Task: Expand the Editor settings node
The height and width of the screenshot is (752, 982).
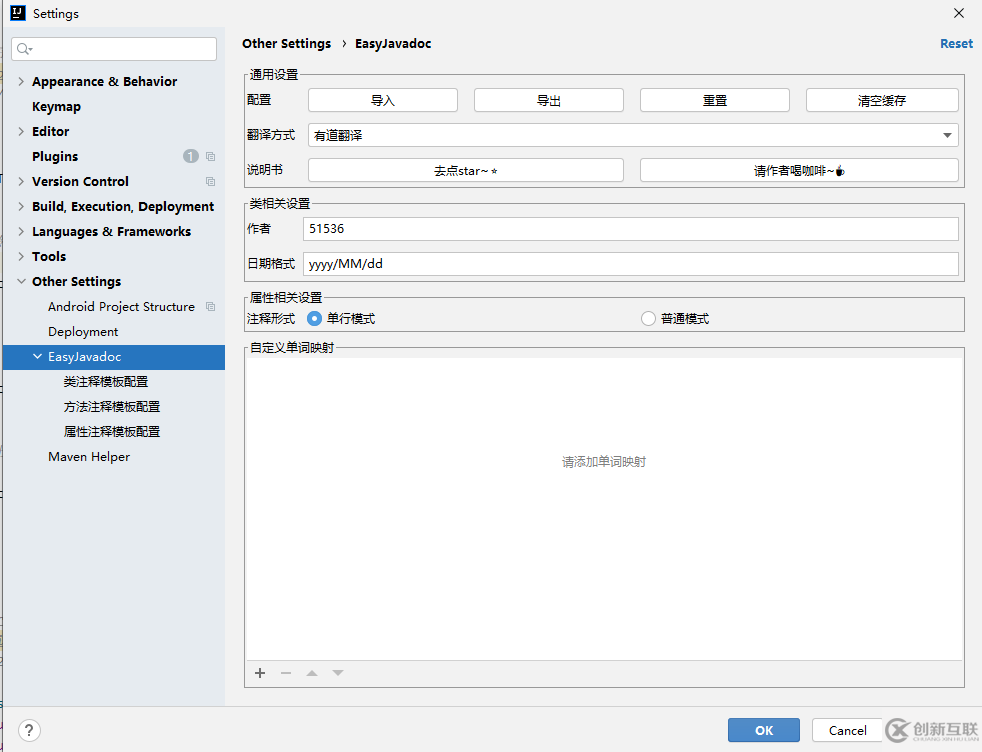Action: point(21,131)
